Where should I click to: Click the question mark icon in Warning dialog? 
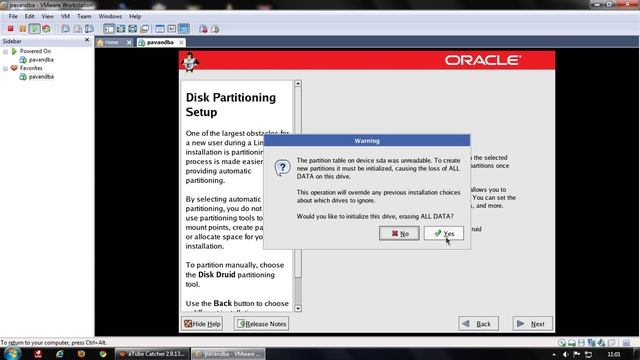[282, 167]
